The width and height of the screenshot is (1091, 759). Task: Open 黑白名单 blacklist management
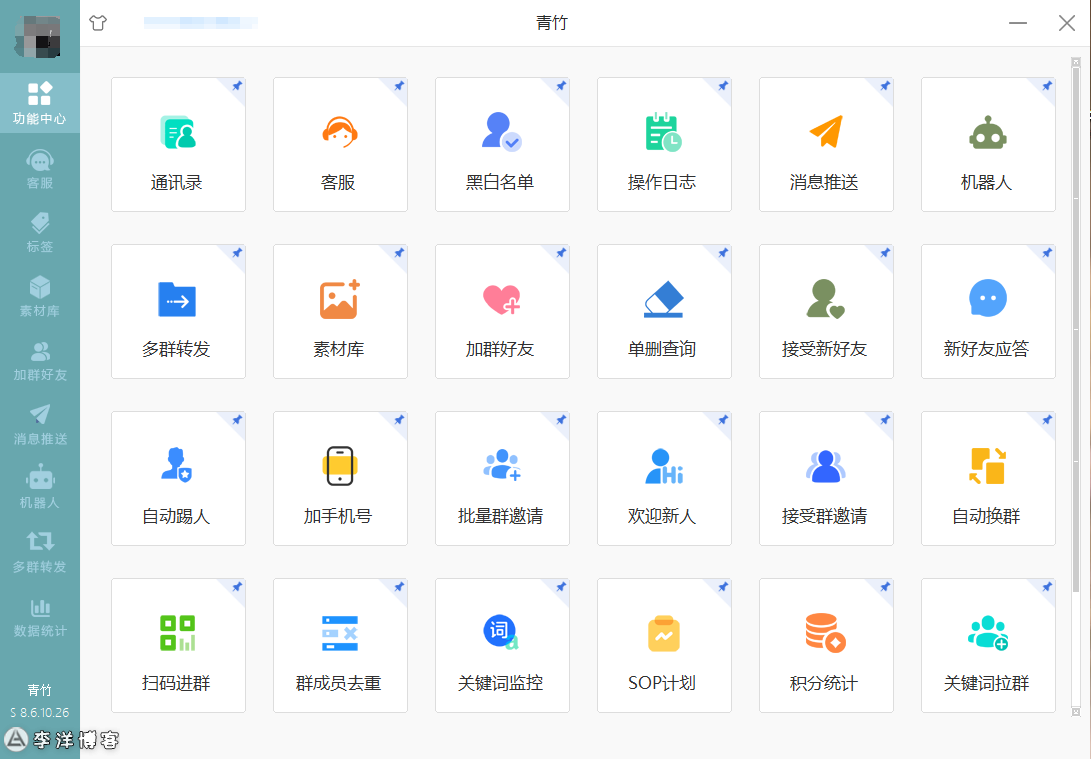[x=502, y=144]
